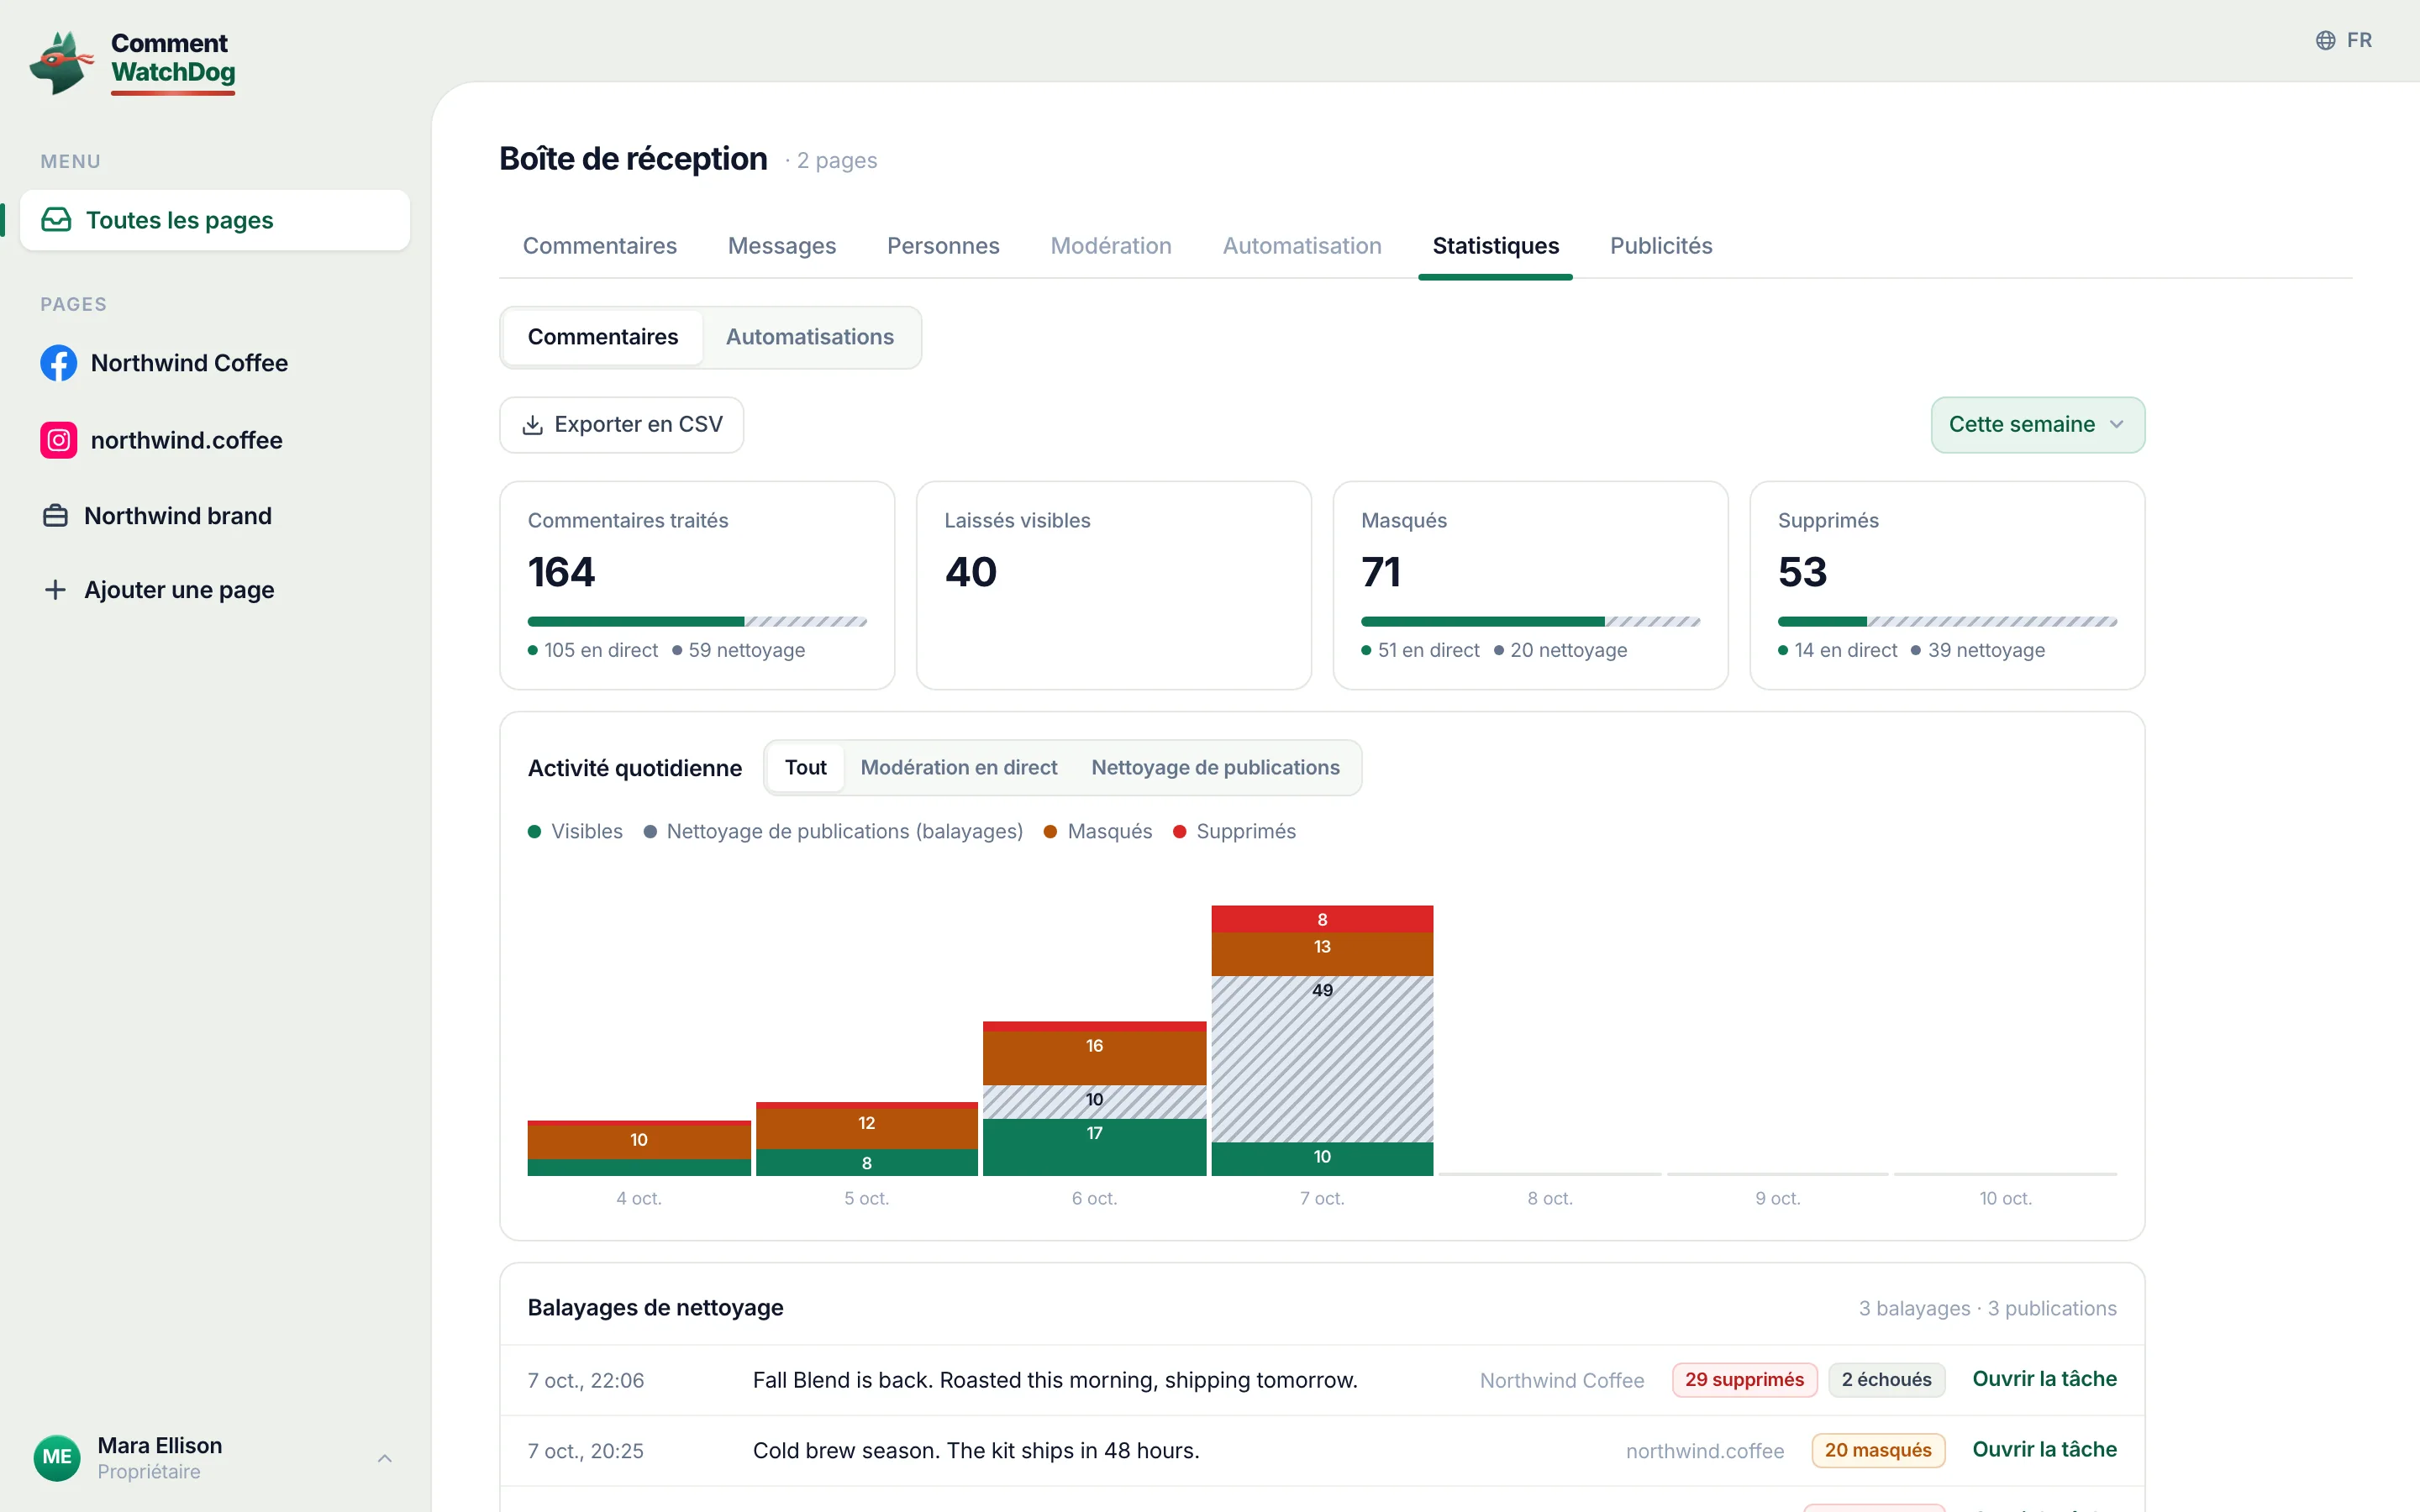Click the Comment WatchDog dog logo
The height and width of the screenshot is (1512, 2420).
[x=61, y=62]
